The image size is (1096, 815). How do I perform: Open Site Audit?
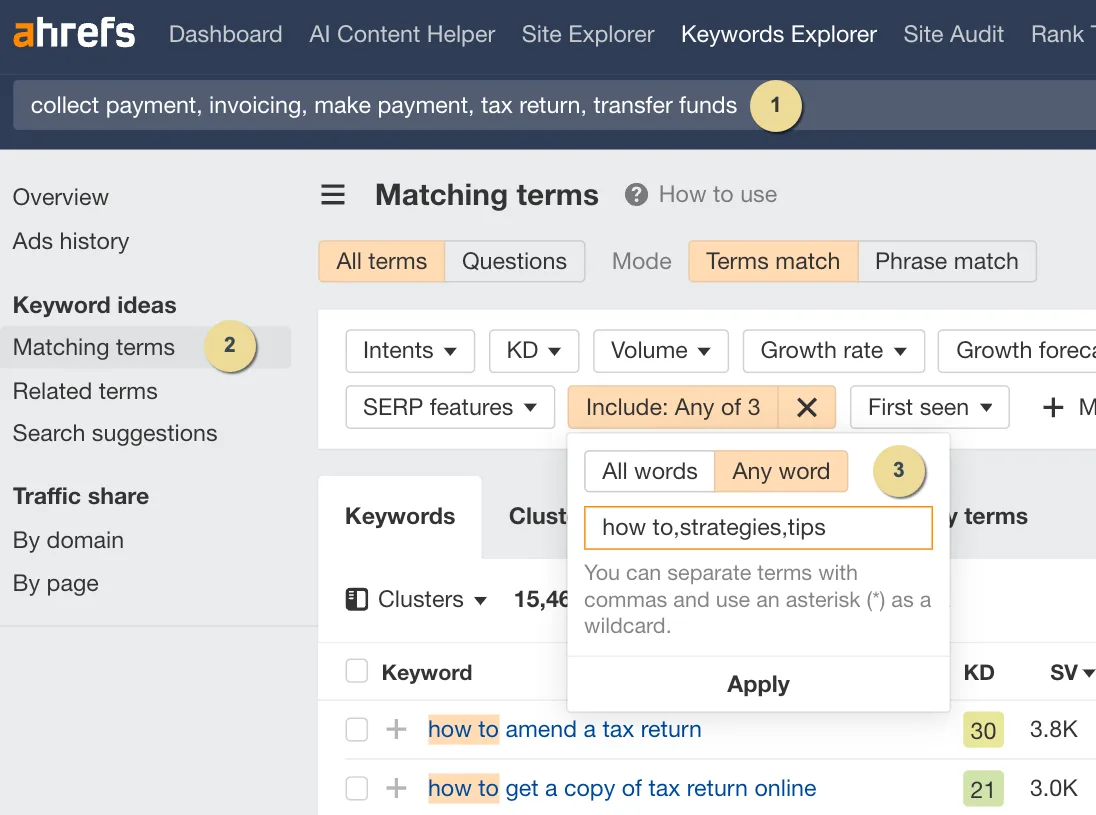953,34
